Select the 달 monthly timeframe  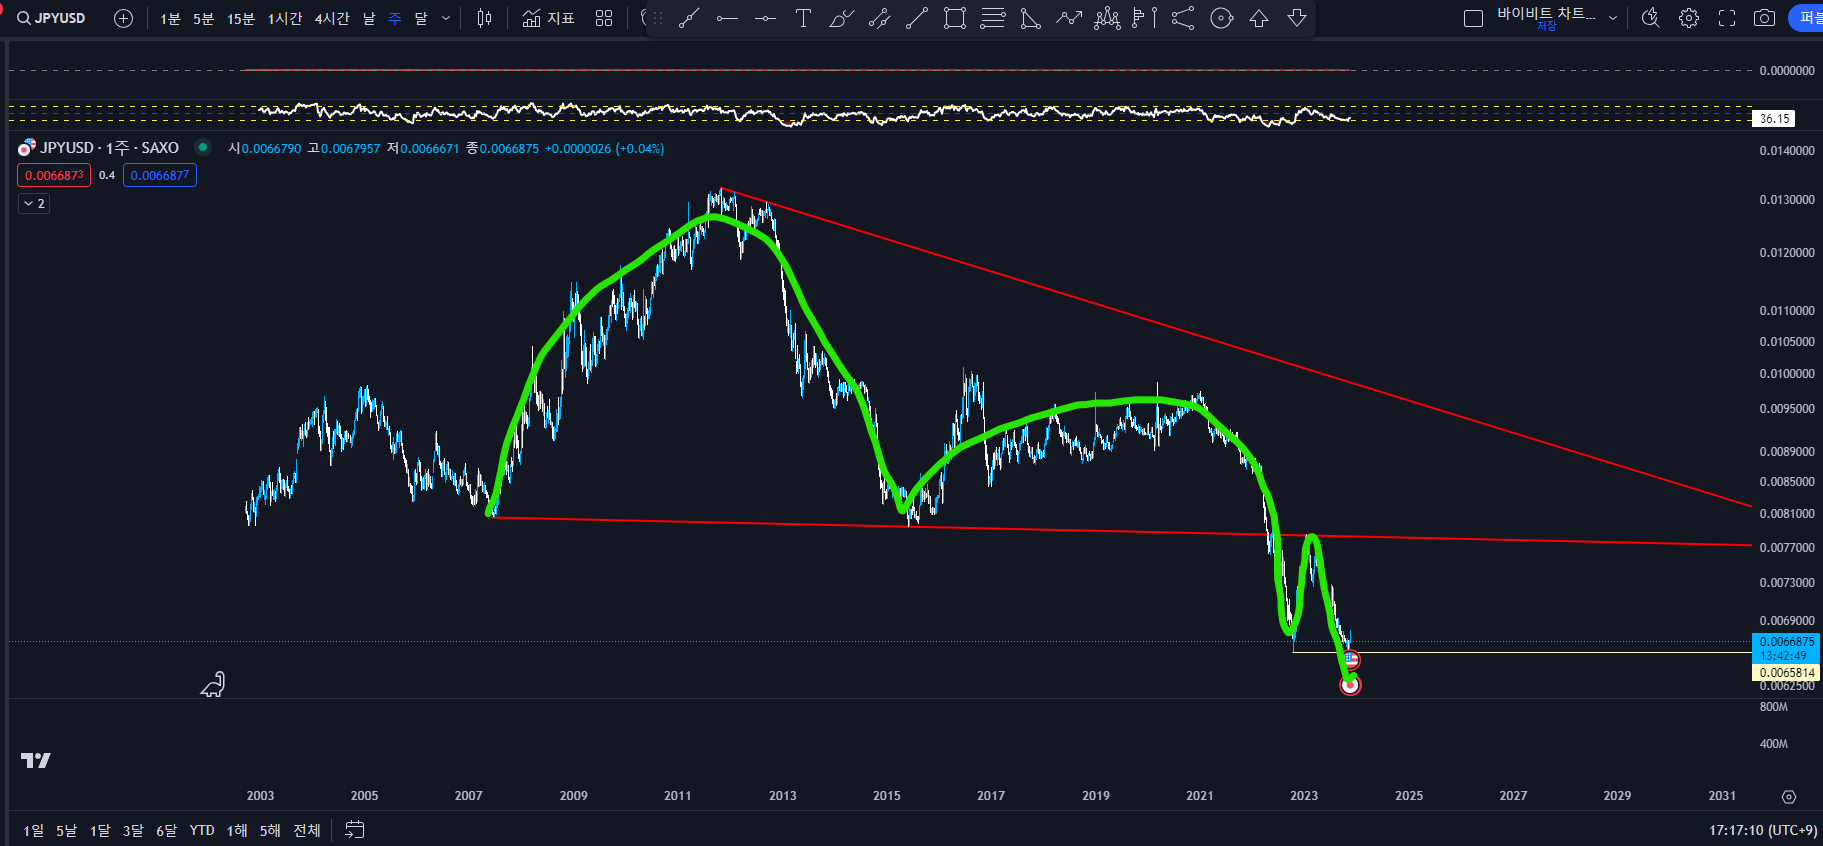[x=421, y=18]
